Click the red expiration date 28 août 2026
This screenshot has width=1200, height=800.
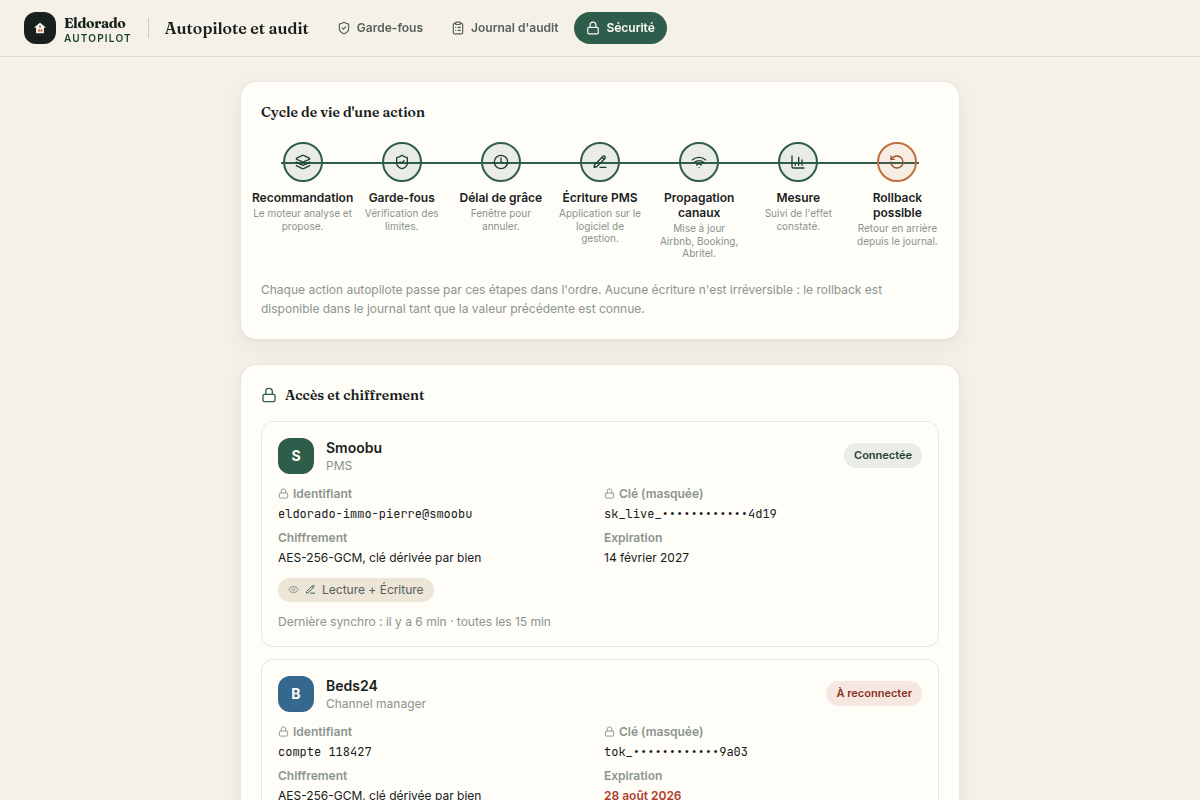(x=642, y=796)
